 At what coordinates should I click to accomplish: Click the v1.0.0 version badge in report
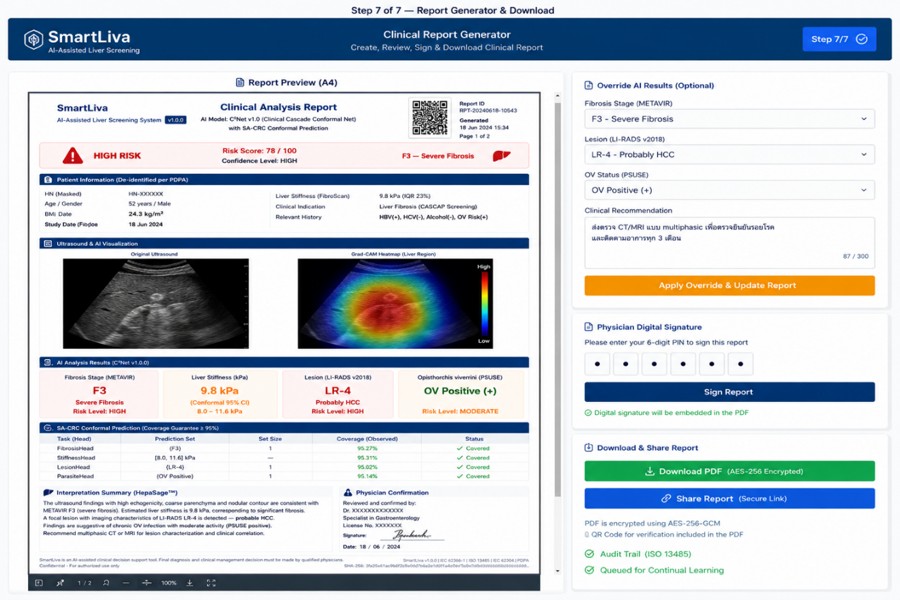tap(176, 120)
